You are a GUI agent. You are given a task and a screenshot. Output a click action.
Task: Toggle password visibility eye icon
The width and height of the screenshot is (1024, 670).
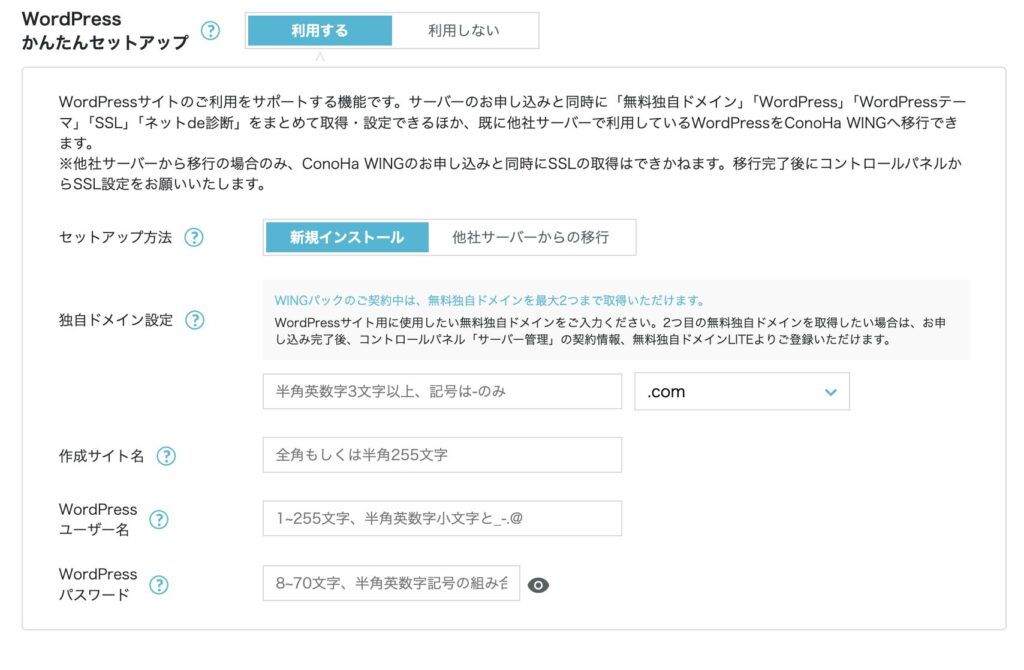tap(538, 585)
